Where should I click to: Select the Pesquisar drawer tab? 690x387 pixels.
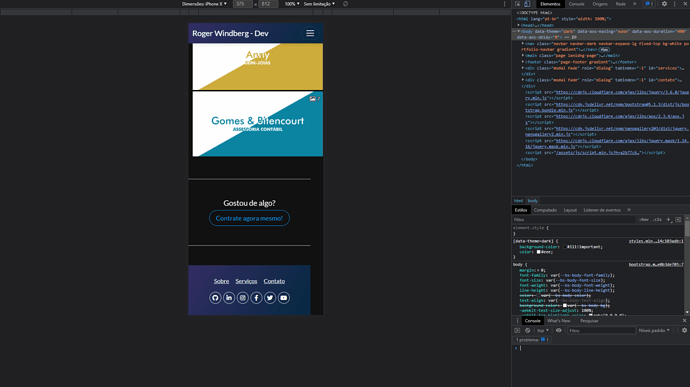589,321
